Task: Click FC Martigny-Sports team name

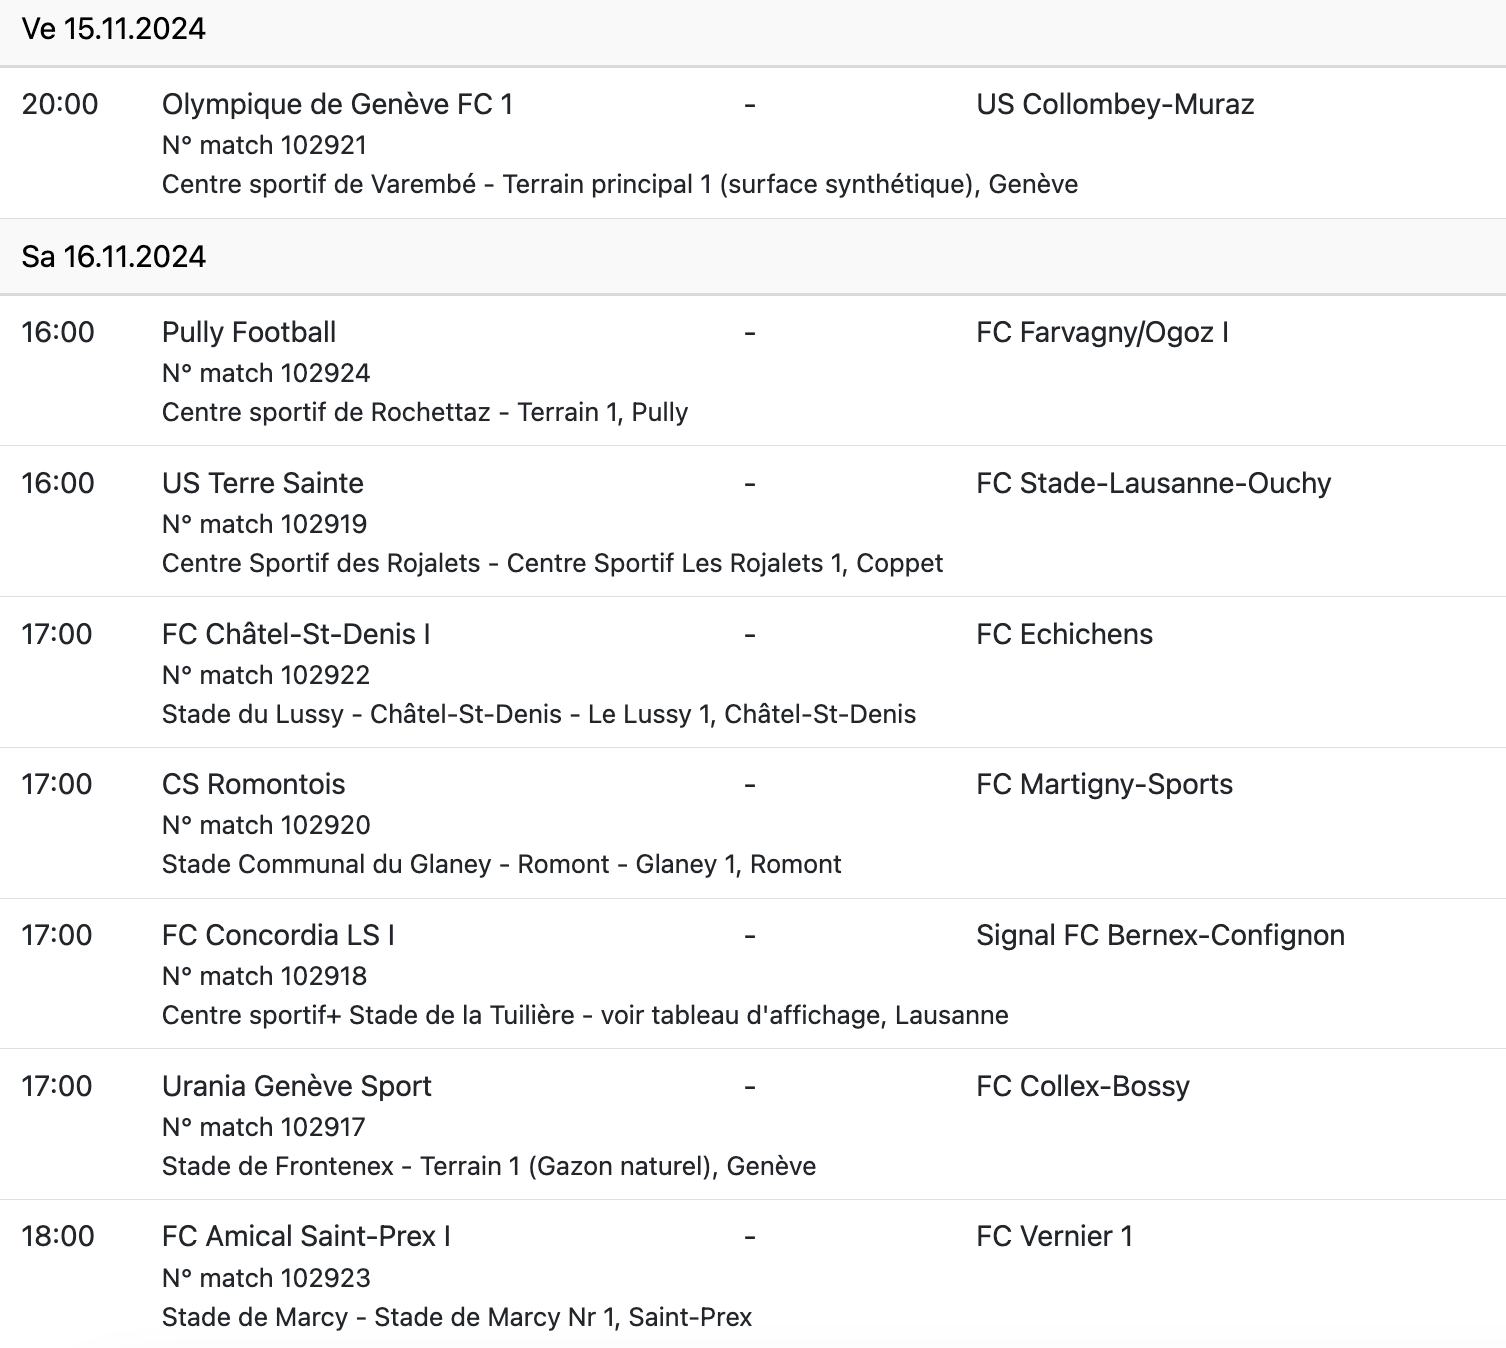Action: (1104, 784)
